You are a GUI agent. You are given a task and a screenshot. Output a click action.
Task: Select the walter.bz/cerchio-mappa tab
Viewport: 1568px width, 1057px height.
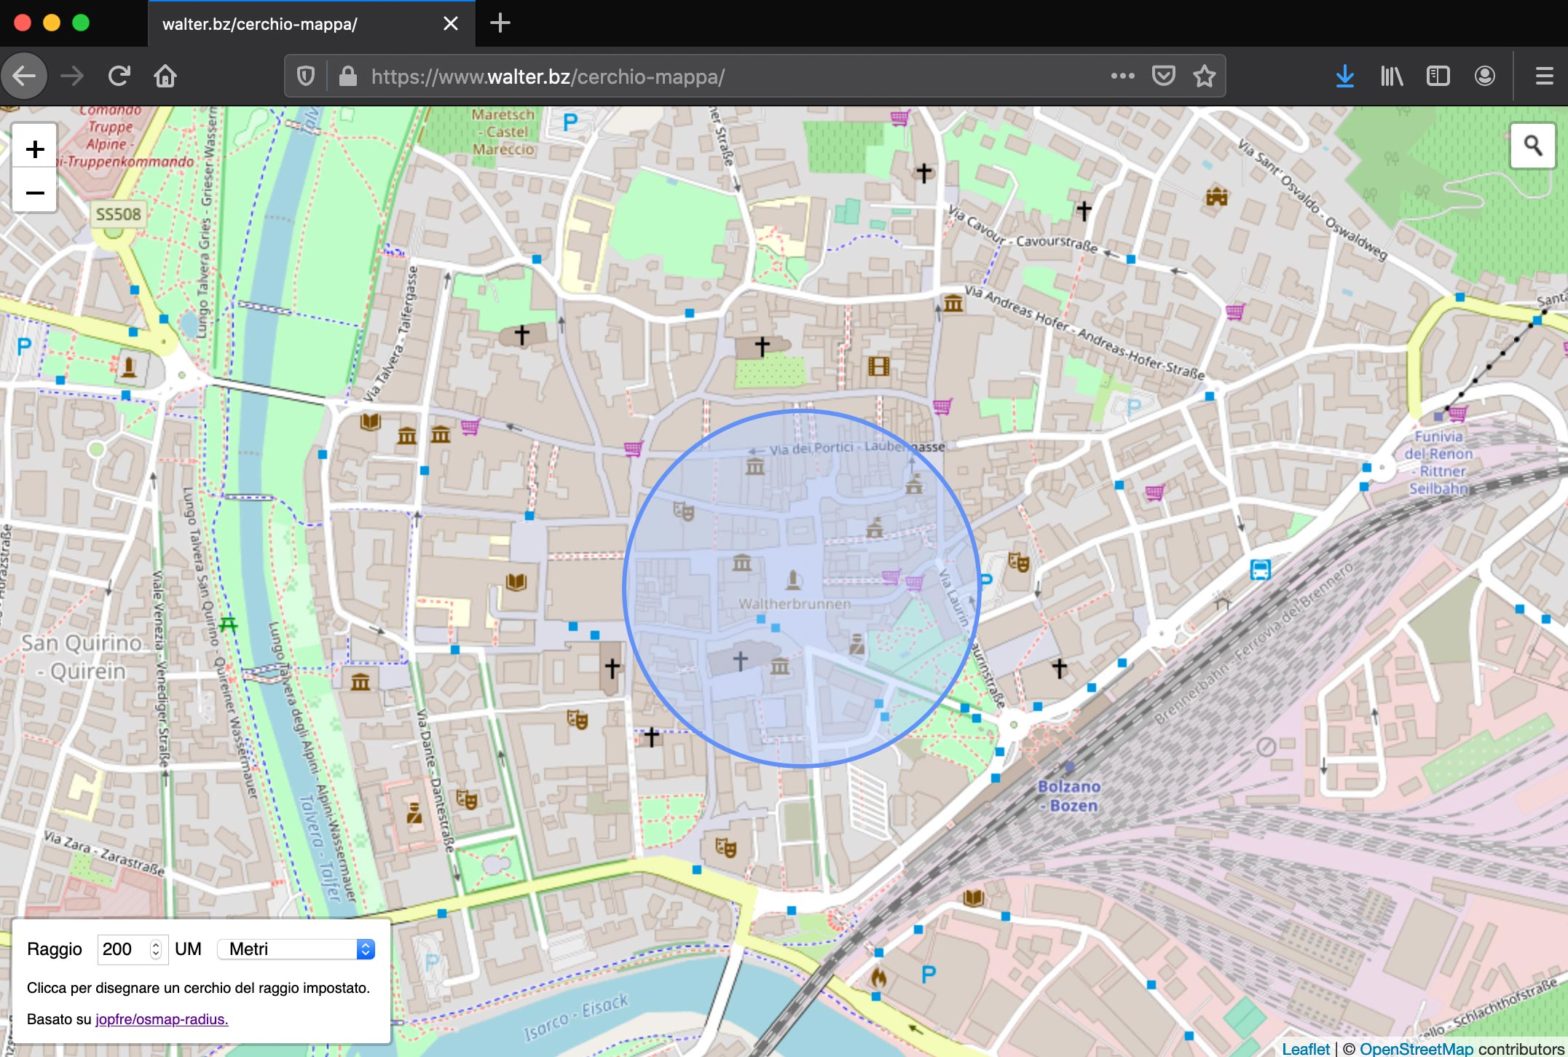click(x=310, y=23)
